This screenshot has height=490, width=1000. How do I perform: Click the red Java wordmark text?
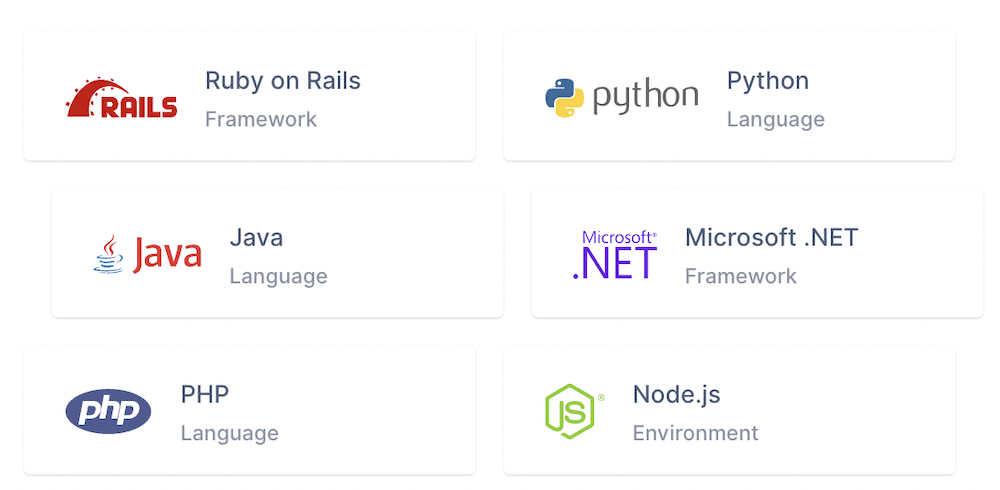tap(167, 255)
